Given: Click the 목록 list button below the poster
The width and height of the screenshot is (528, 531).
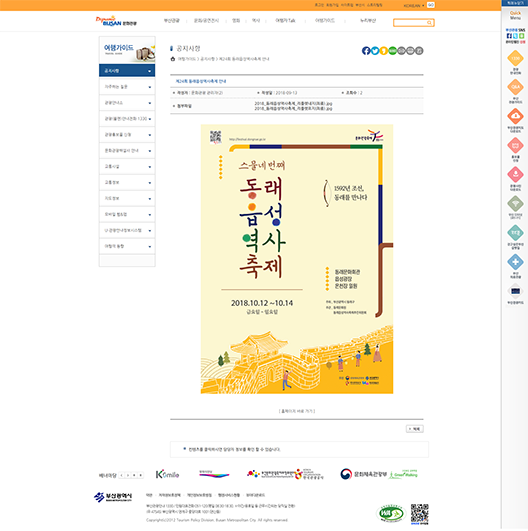Looking at the screenshot, I should tap(415, 429).
